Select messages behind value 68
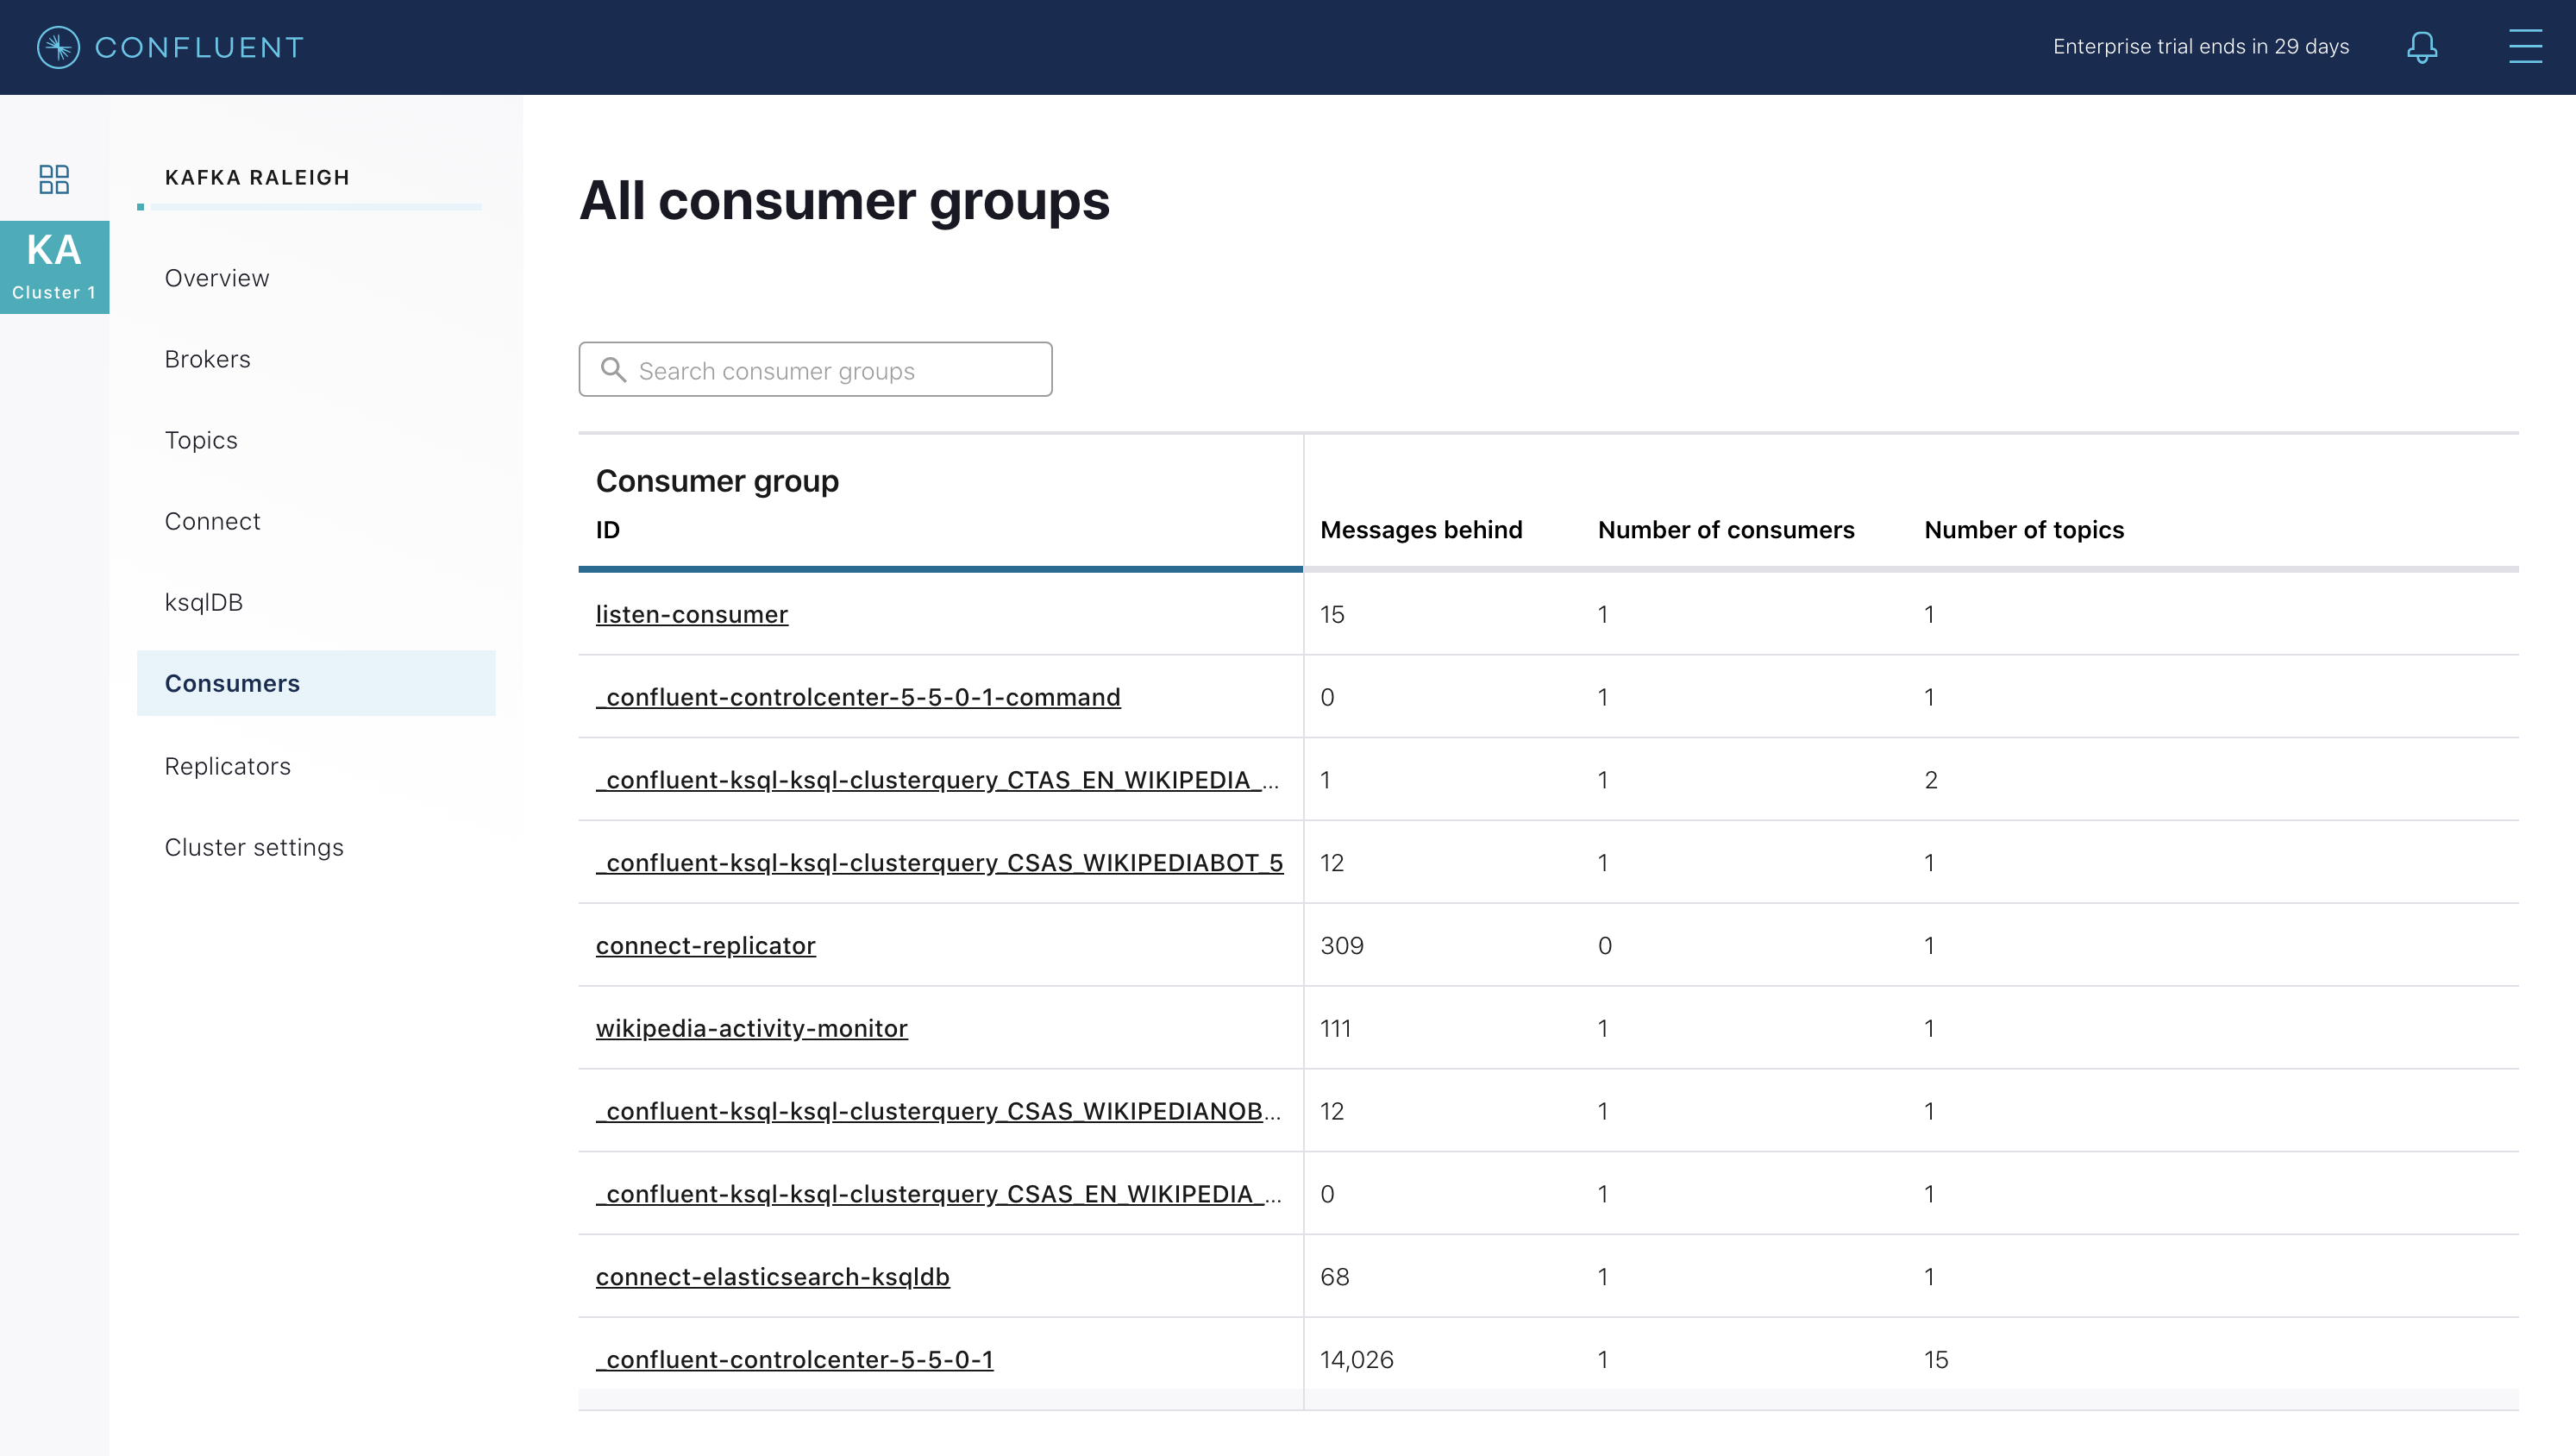Viewport: 2576px width, 1456px height. pos(1335,1277)
